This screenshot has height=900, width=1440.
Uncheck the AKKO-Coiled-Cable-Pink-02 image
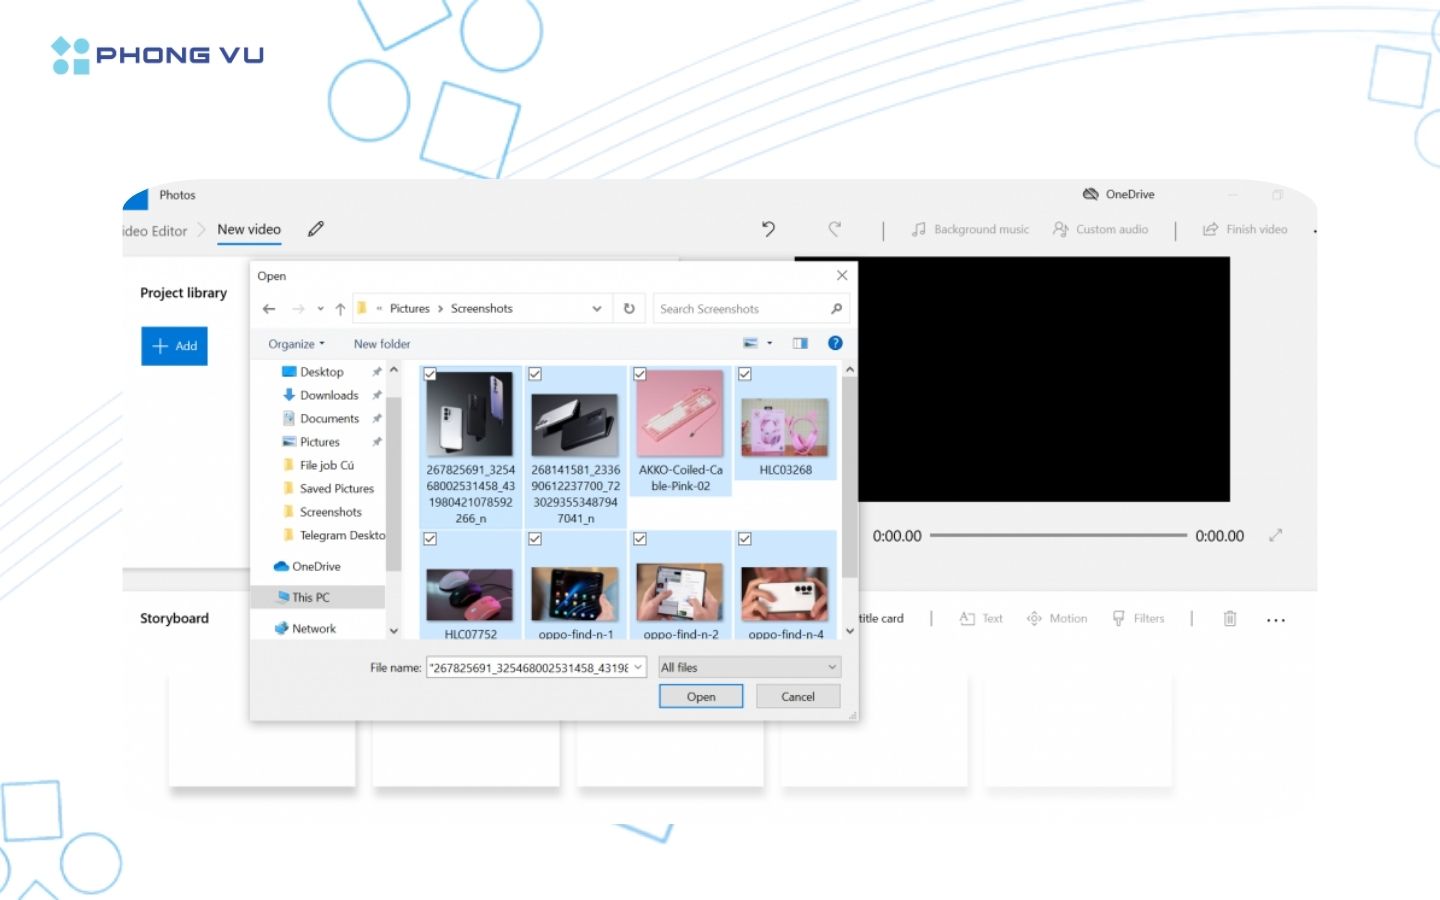[x=641, y=374]
